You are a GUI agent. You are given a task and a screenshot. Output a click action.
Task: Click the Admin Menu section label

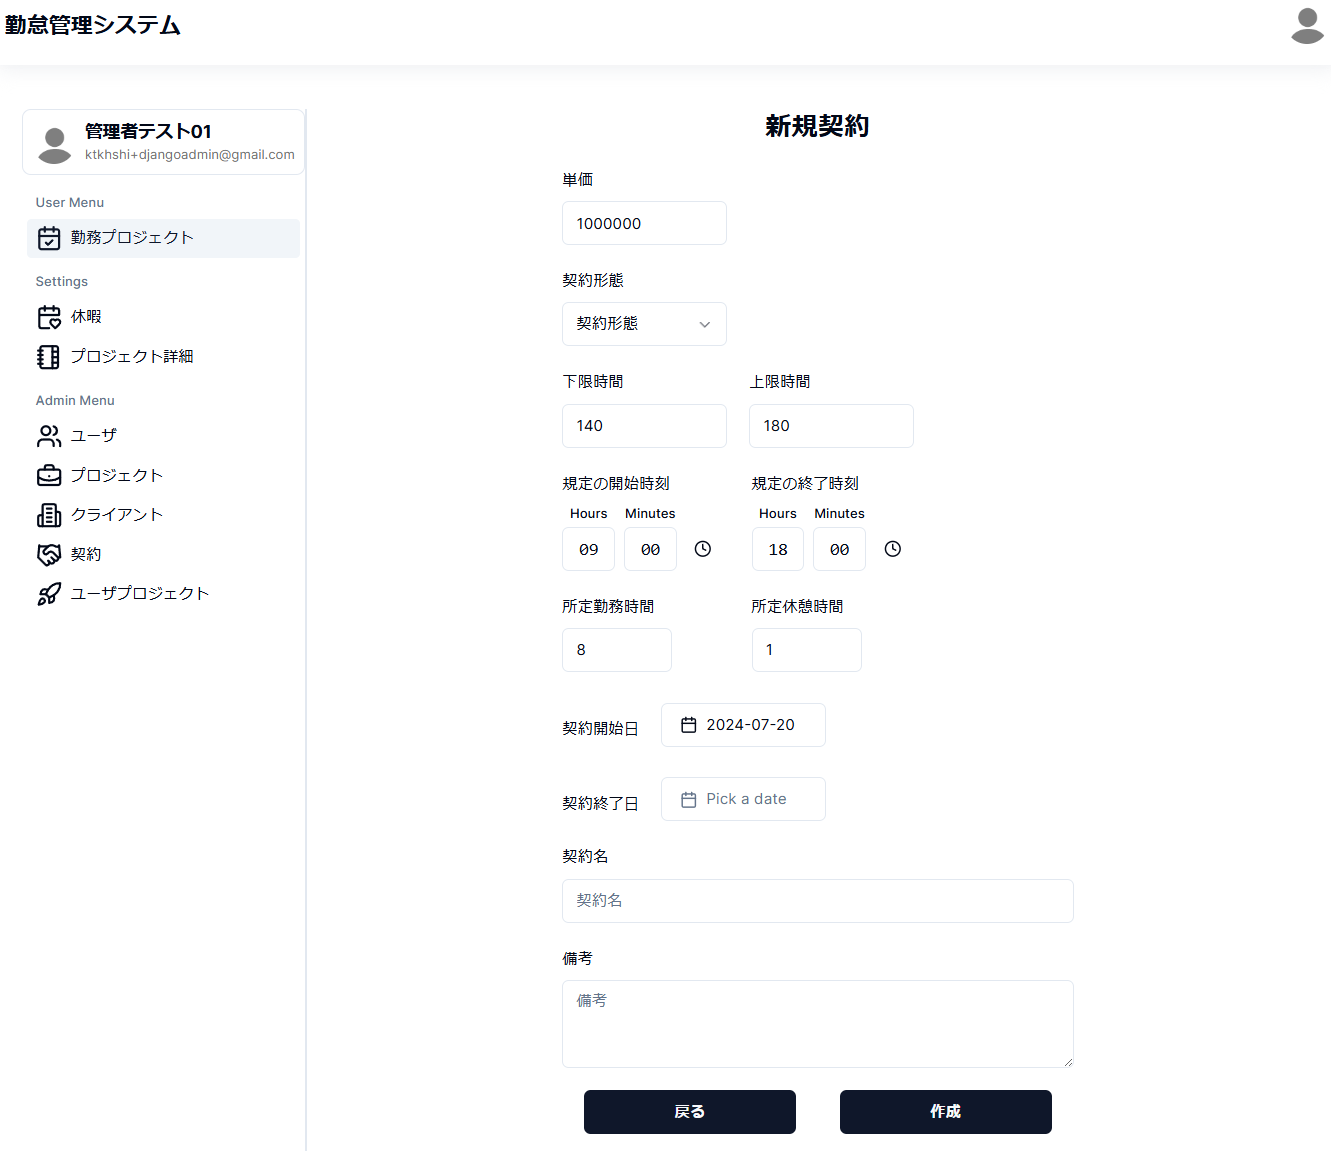coord(75,400)
